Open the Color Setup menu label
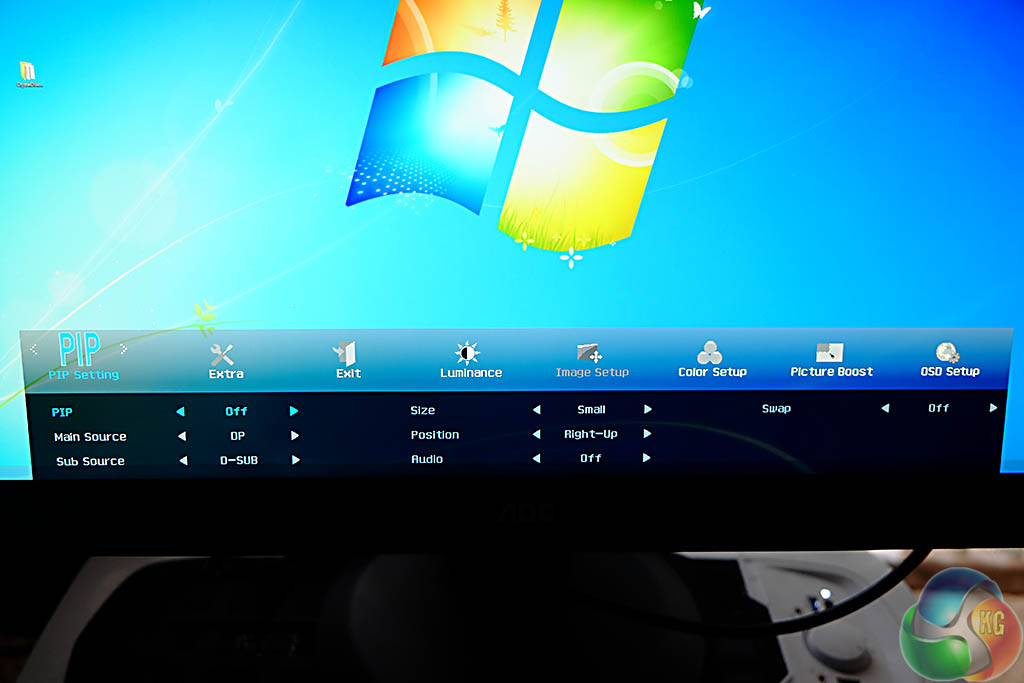Image resolution: width=1024 pixels, height=683 pixels. pyautogui.click(x=712, y=372)
